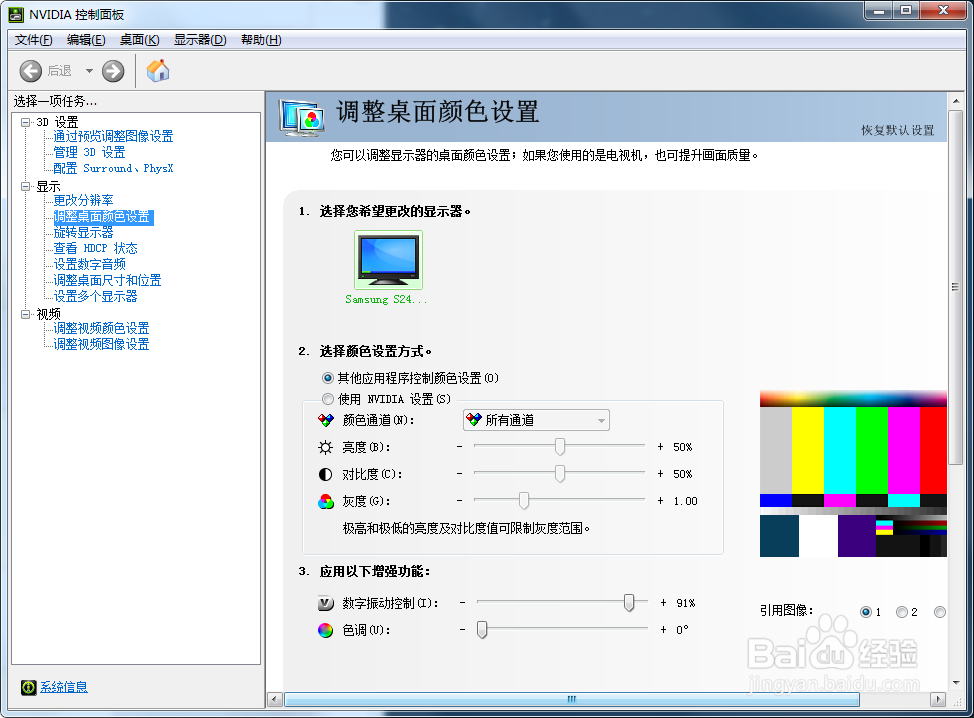Open the 系统信息 link
974x718 pixels.
pos(64,687)
